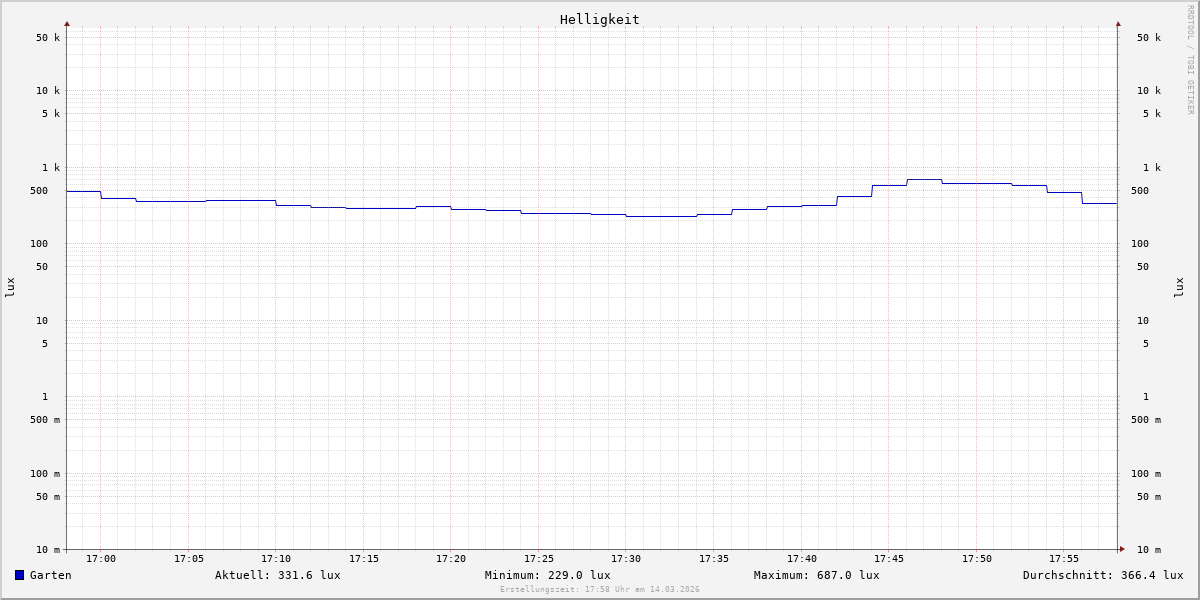Click the Maximum 687.0 lux value

(x=816, y=575)
